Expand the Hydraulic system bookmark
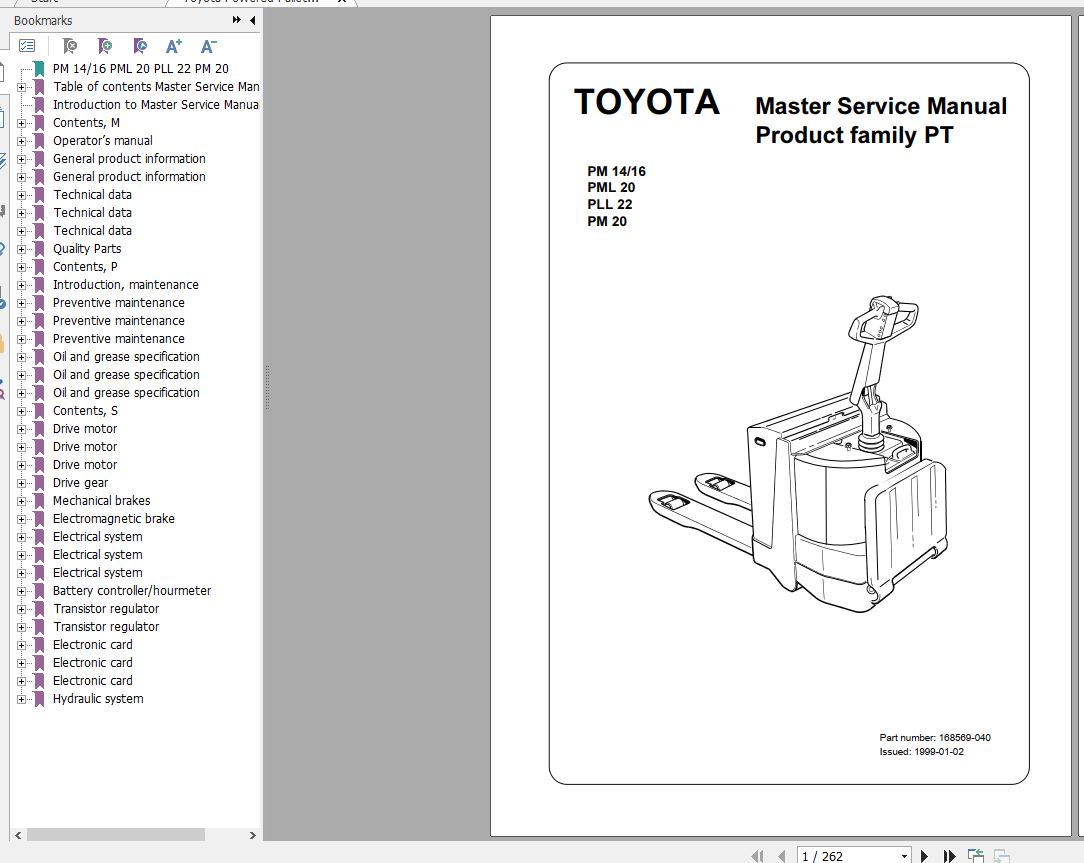Image resolution: width=1084 pixels, height=863 pixels. click(x=21, y=699)
